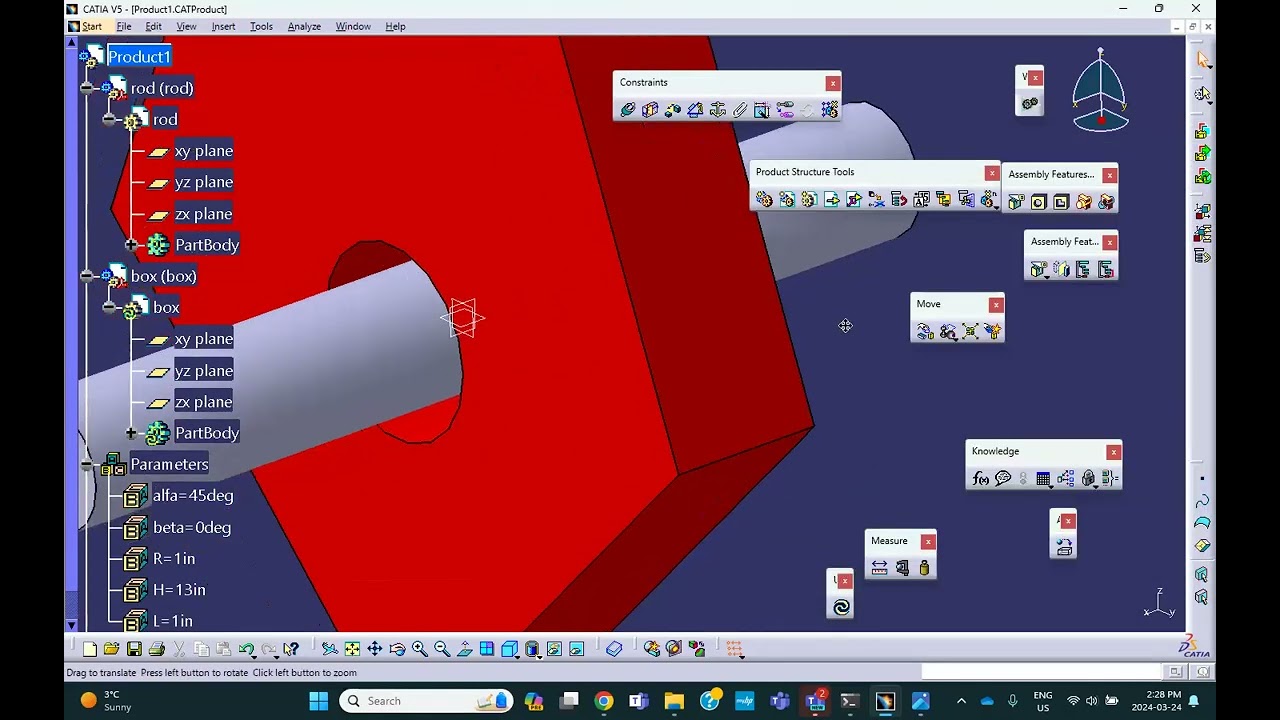The width and height of the screenshot is (1280, 720).
Task: Insert a new Part via Product Structure Tools
Action: tap(809, 200)
